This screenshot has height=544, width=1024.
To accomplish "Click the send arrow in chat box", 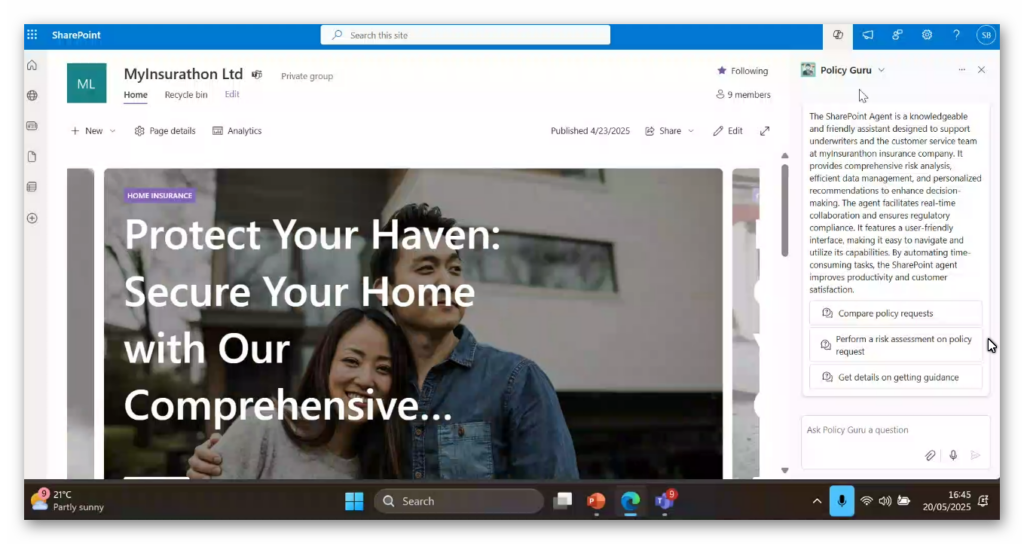I will pyautogui.click(x=976, y=455).
